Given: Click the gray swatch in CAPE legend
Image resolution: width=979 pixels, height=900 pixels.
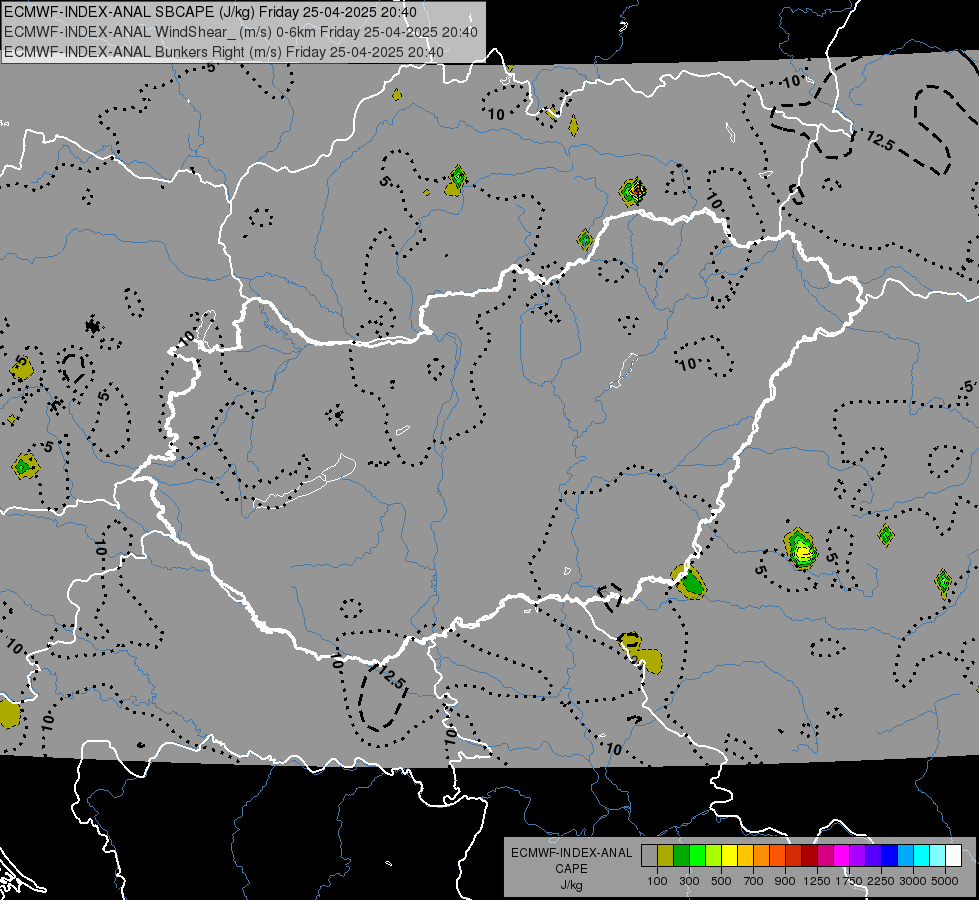Looking at the screenshot, I should pyautogui.click(x=649, y=856).
